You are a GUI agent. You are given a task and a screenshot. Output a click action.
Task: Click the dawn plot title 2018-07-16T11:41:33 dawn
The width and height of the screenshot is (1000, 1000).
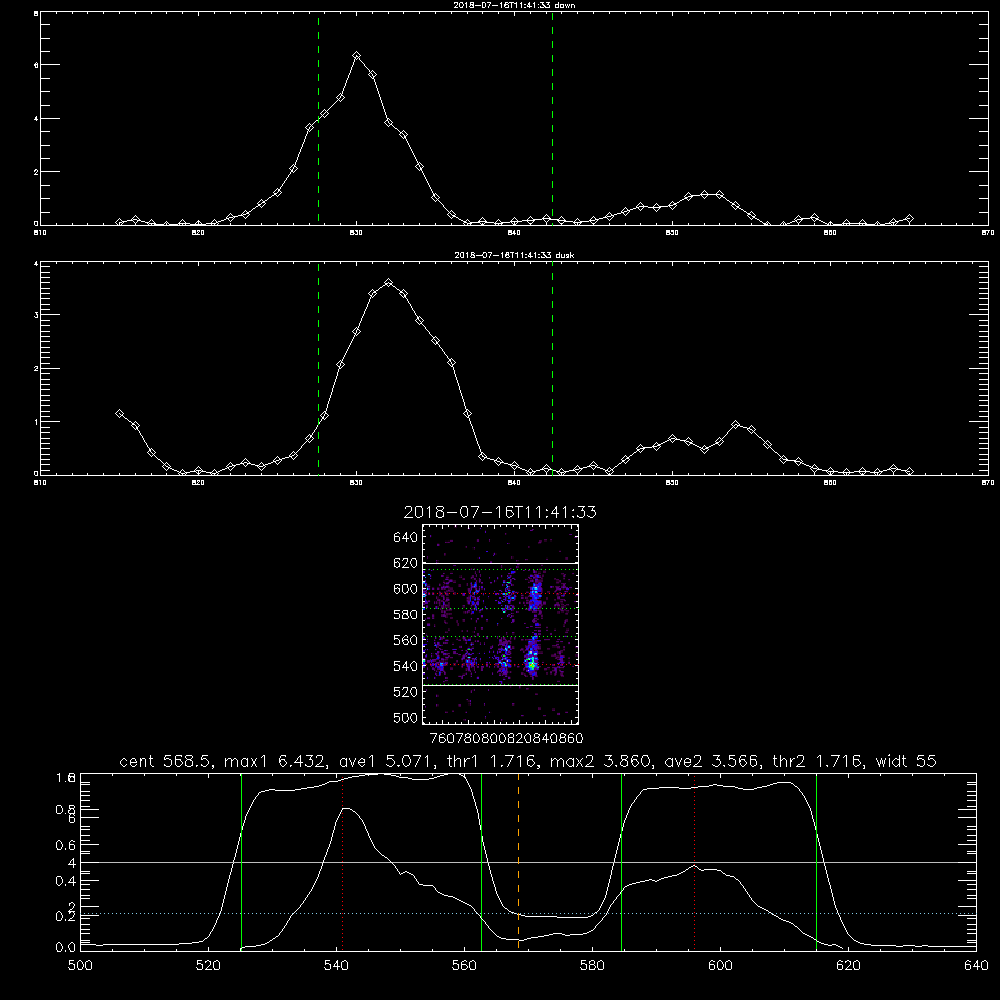514,5
